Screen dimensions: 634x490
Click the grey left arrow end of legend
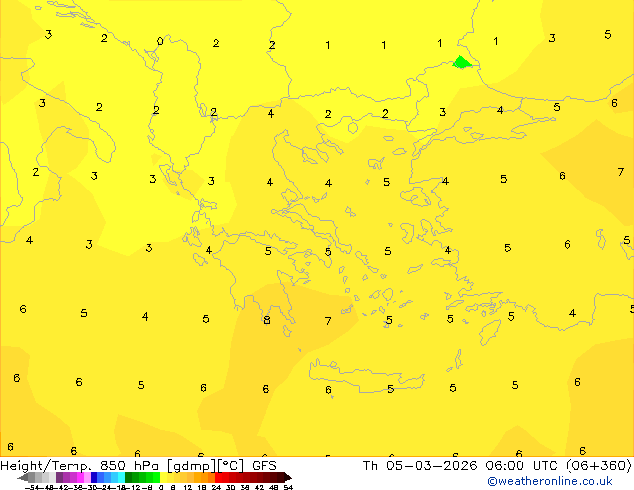pyautogui.click(x=23, y=477)
